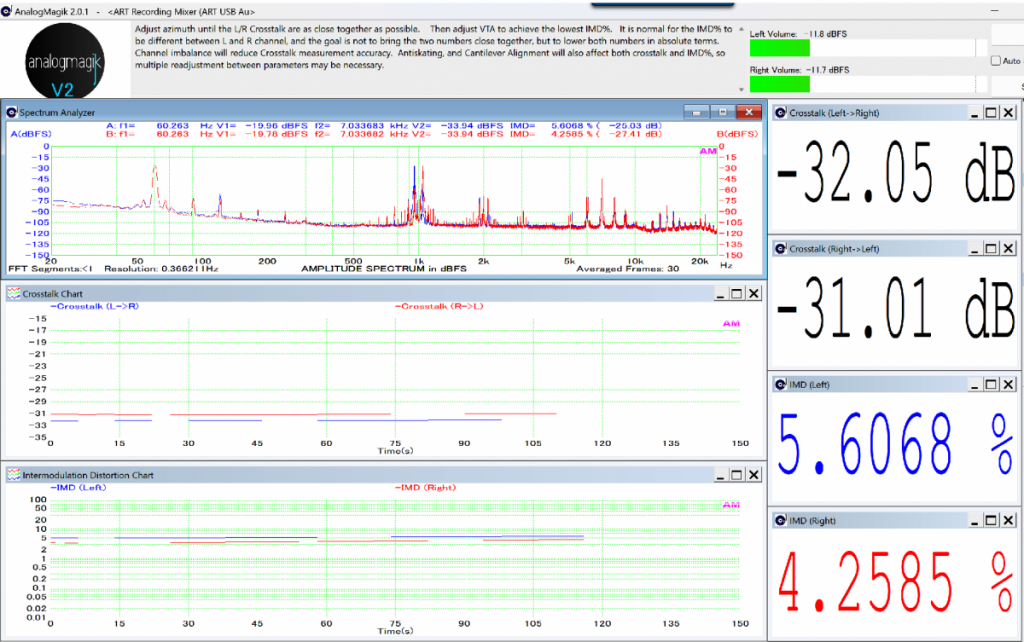This screenshot has height=642, width=1024.
Task: Click the blue Crosstalk (L->R) chart legend
Action: click(95, 306)
